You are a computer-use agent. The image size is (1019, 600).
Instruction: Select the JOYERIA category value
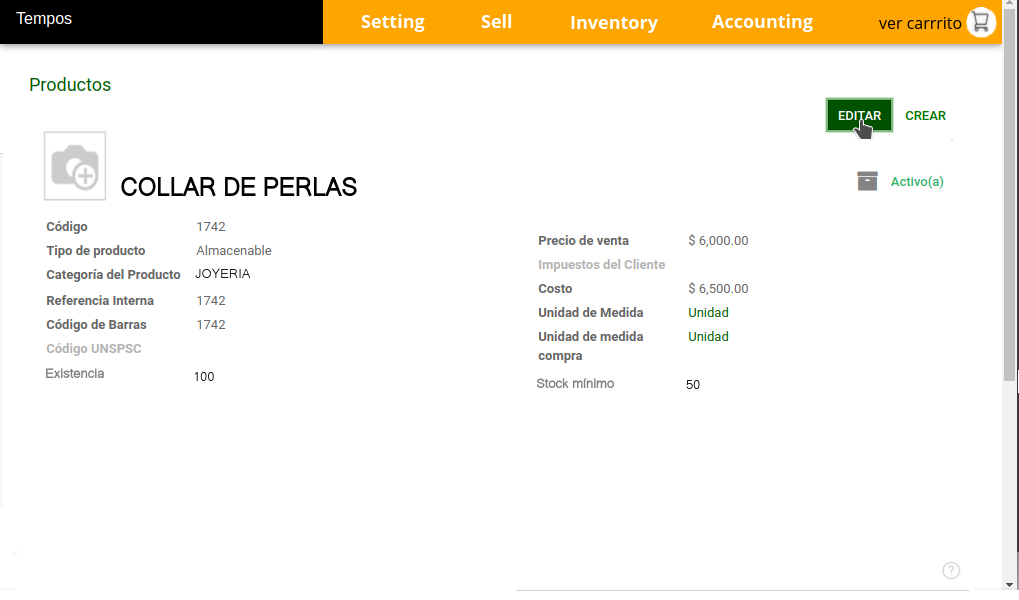(222, 274)
